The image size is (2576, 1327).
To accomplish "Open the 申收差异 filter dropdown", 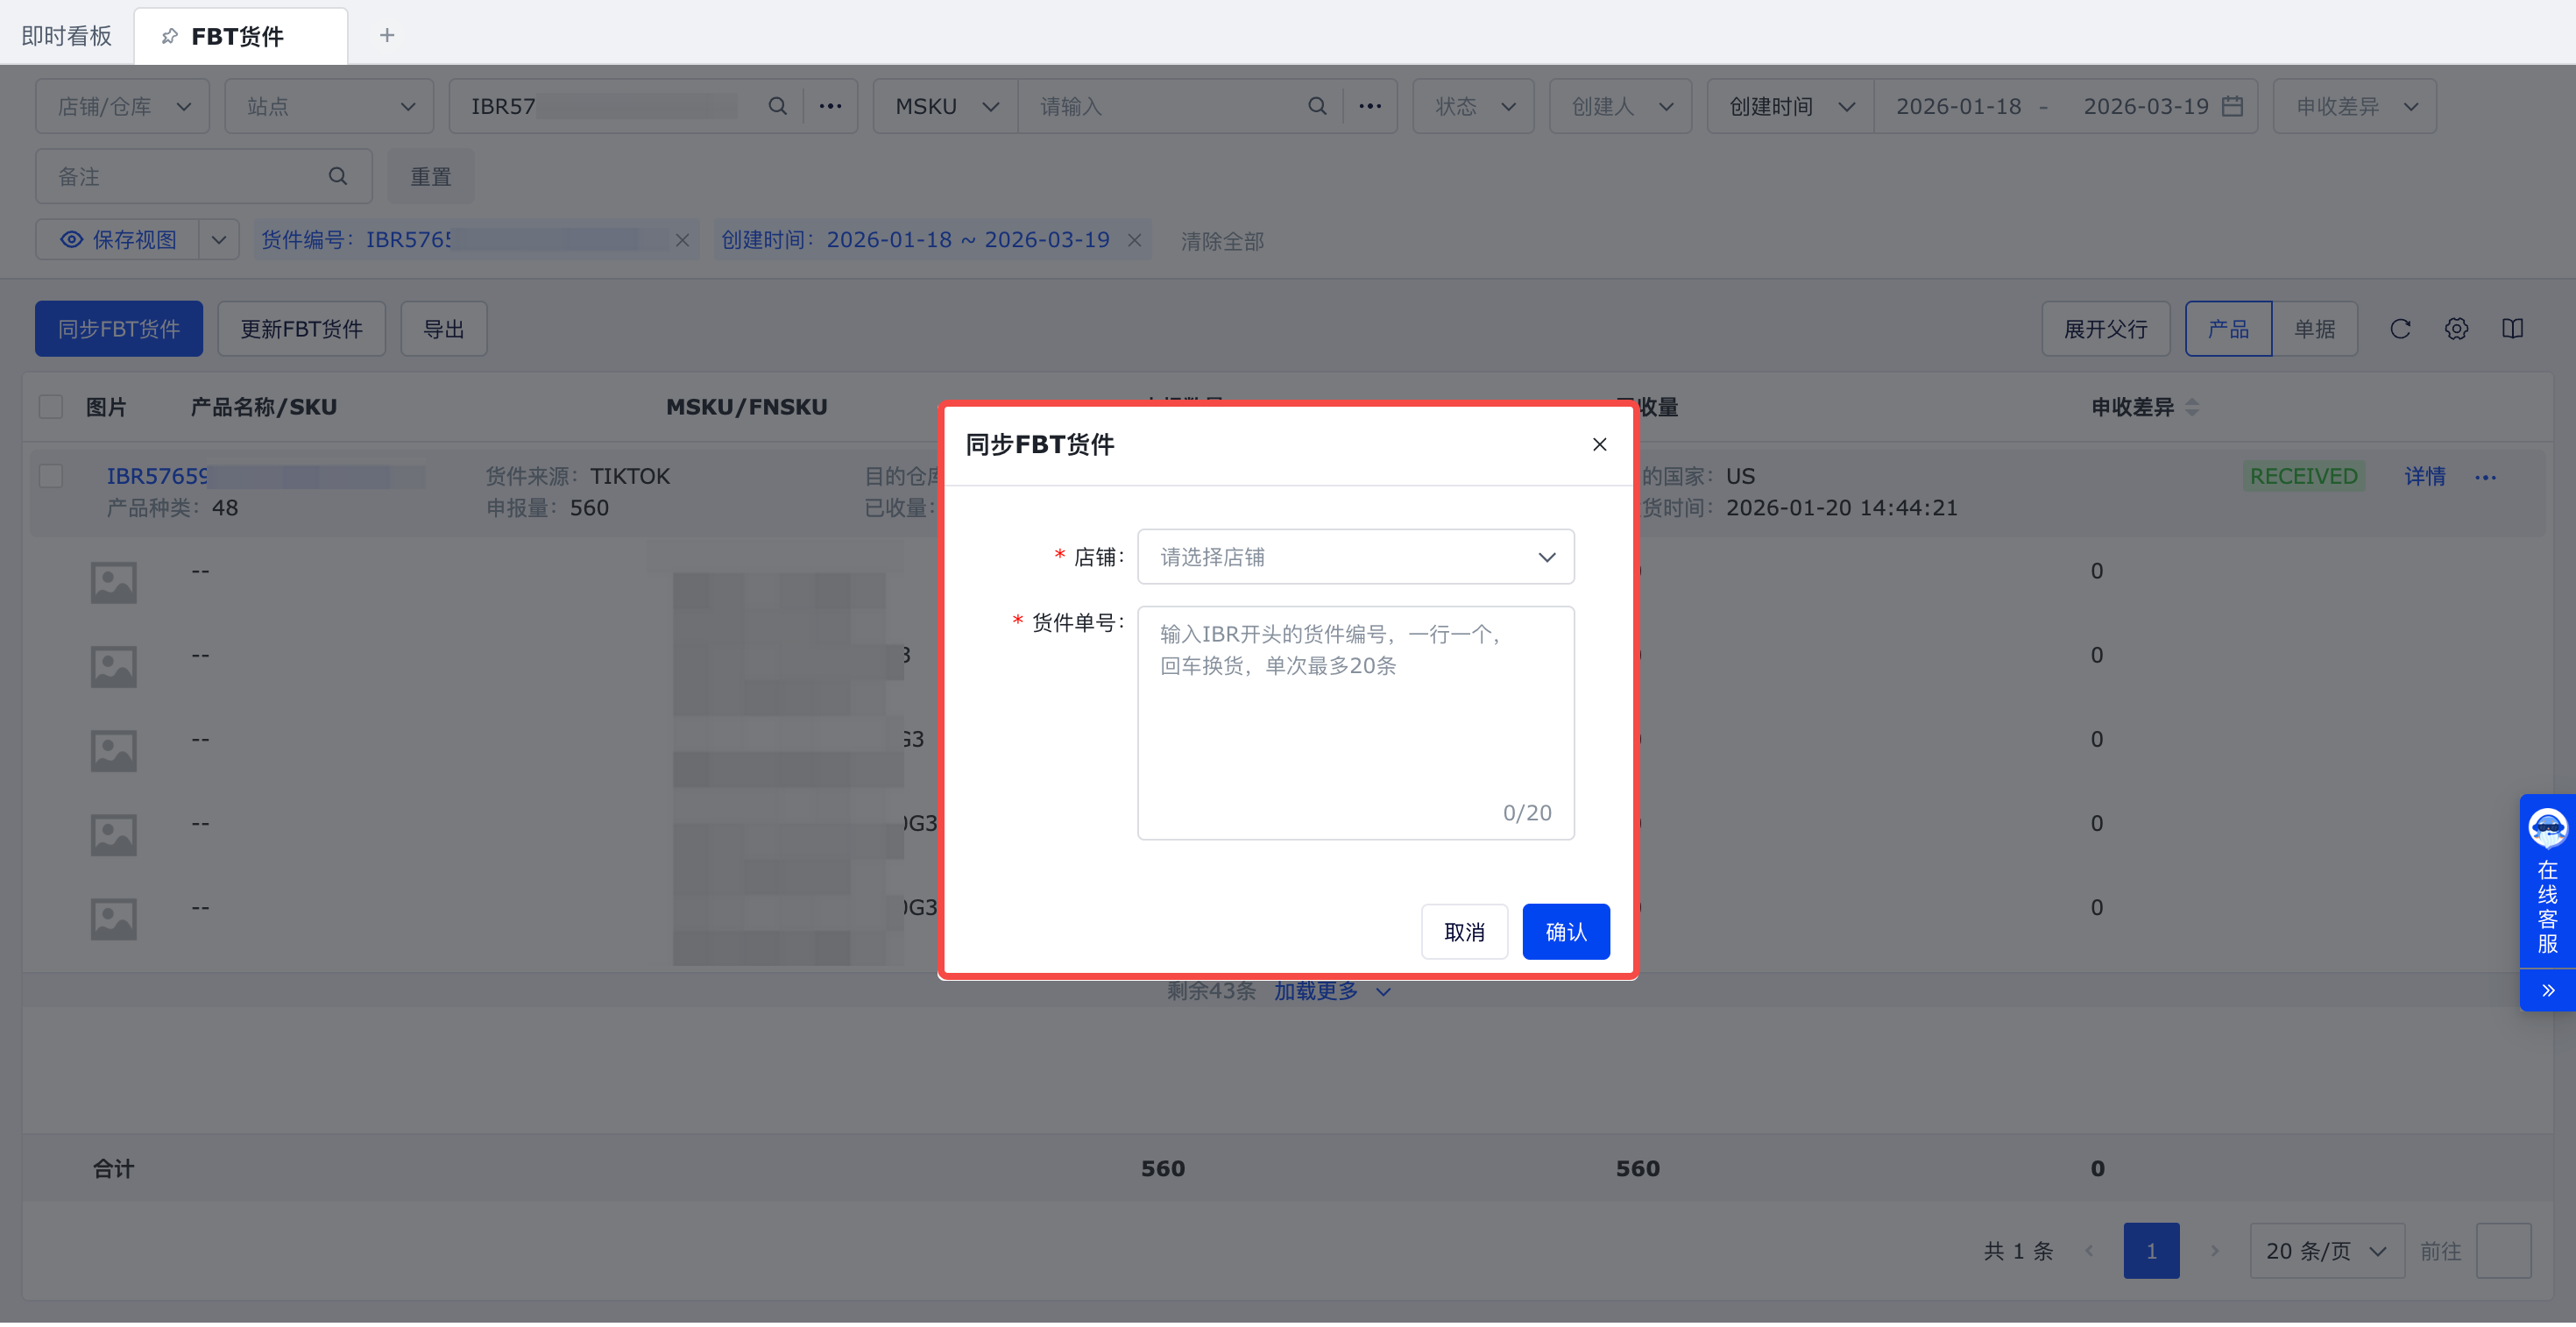I will (2354, 106).
